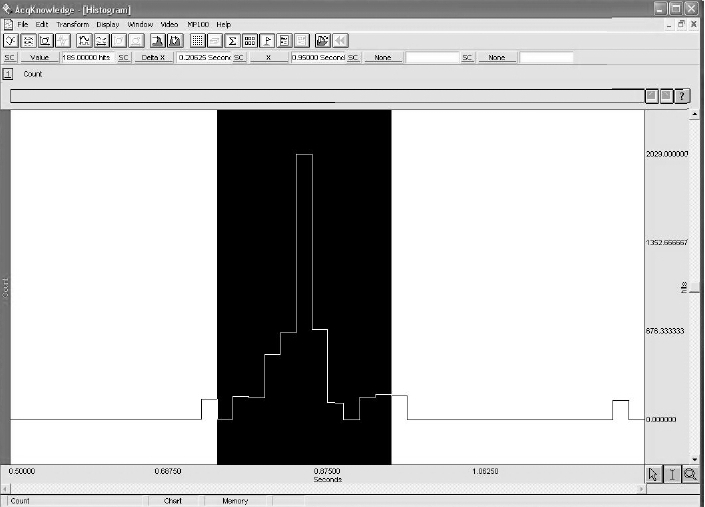Viewport: 705px width, 507px height.
Task: Autoscale waveforms vertically toolbar icon
Action: tap(84, 41)
